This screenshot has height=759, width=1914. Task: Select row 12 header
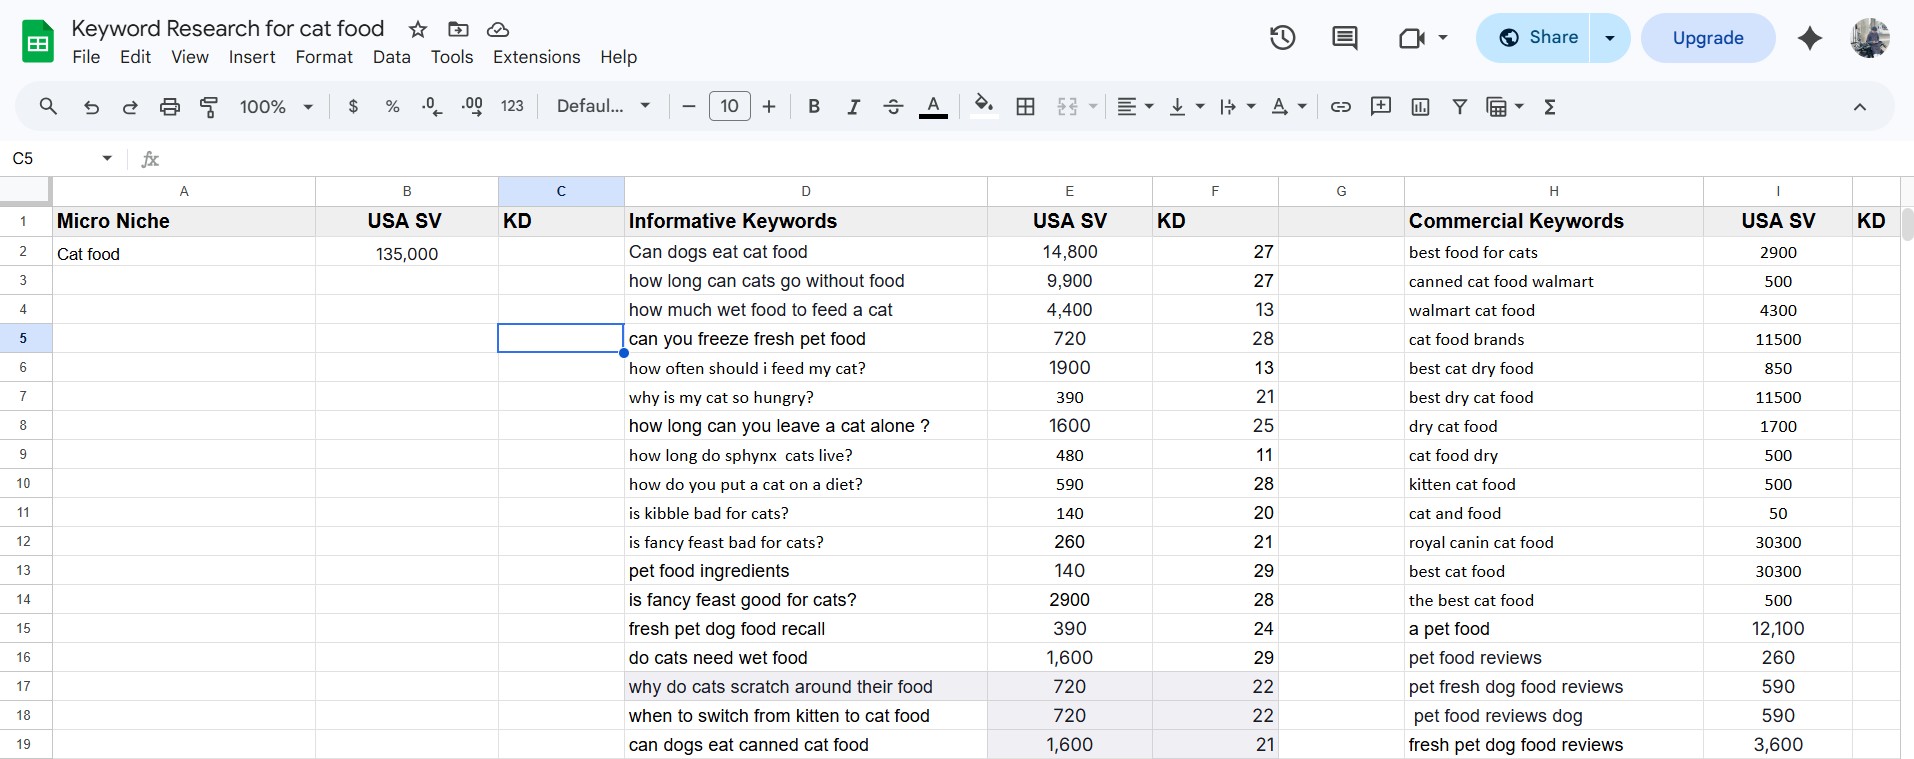coord(24,541)
